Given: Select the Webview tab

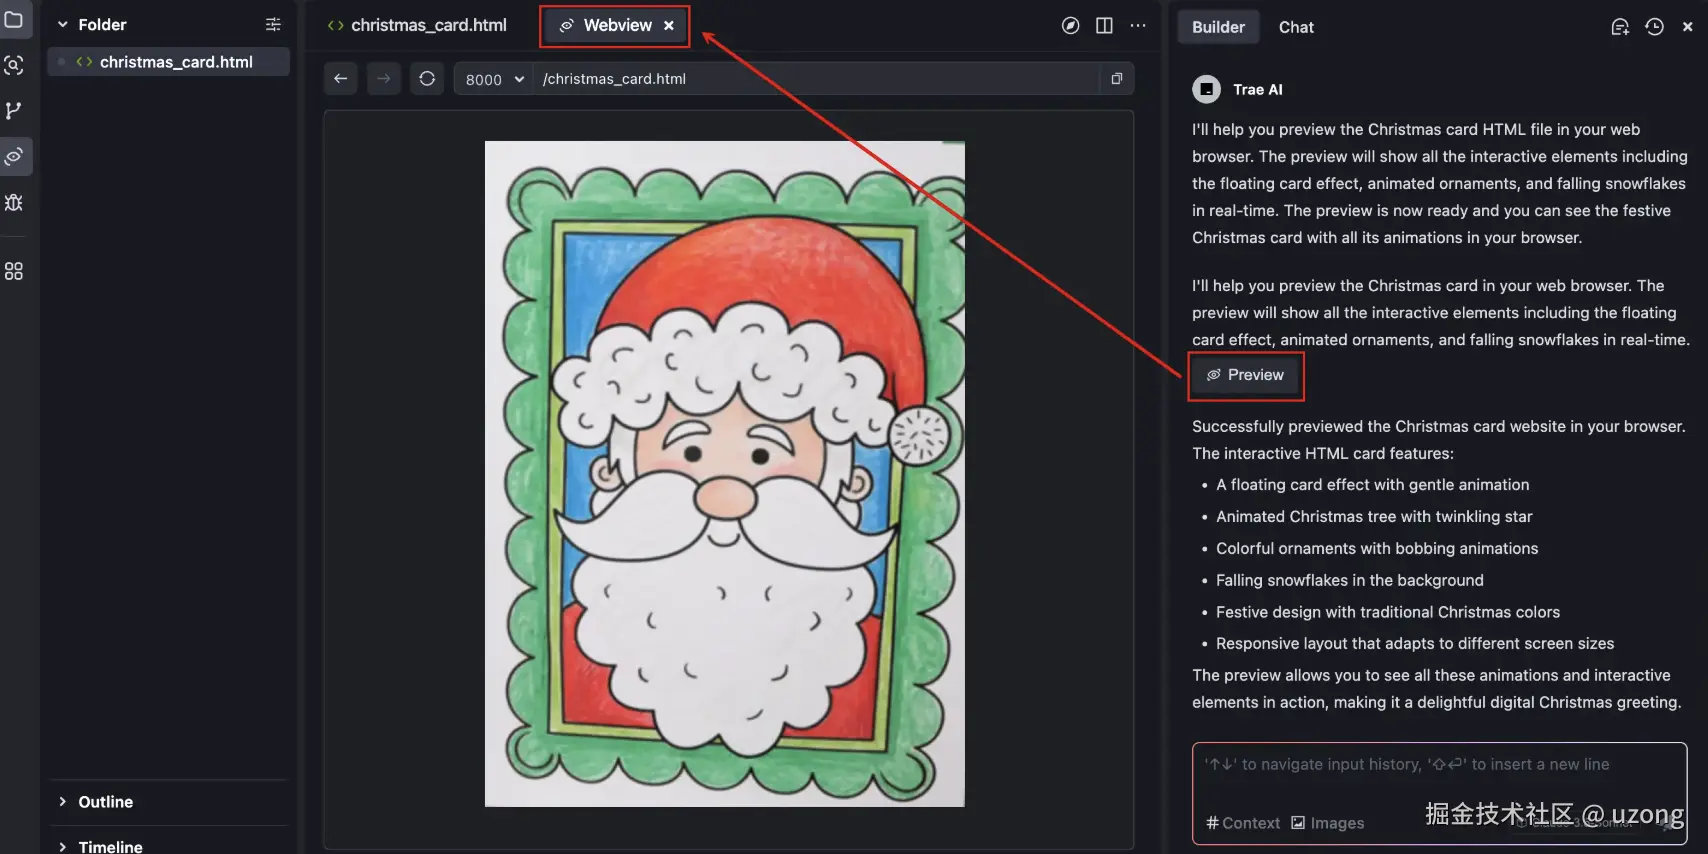Looking at the screenshot, I should click(616, 26).
